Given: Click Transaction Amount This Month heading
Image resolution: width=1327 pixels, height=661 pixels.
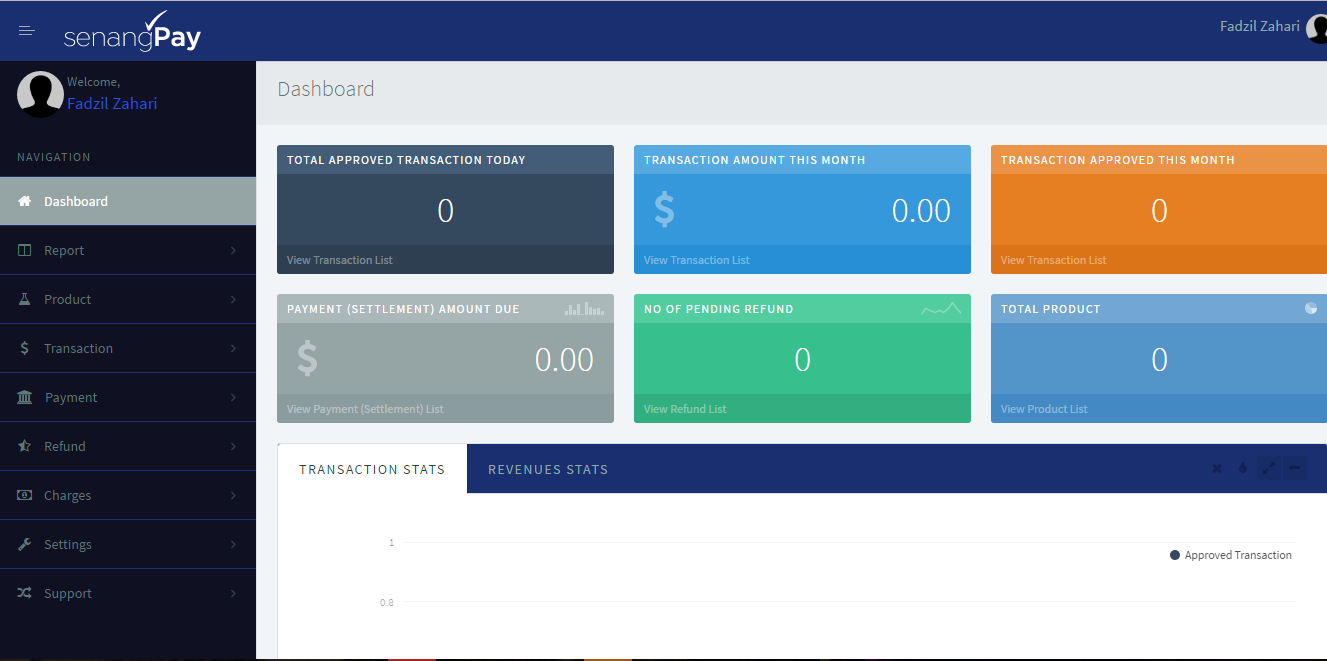Looking at the screenshot, I should coord(755,160).
